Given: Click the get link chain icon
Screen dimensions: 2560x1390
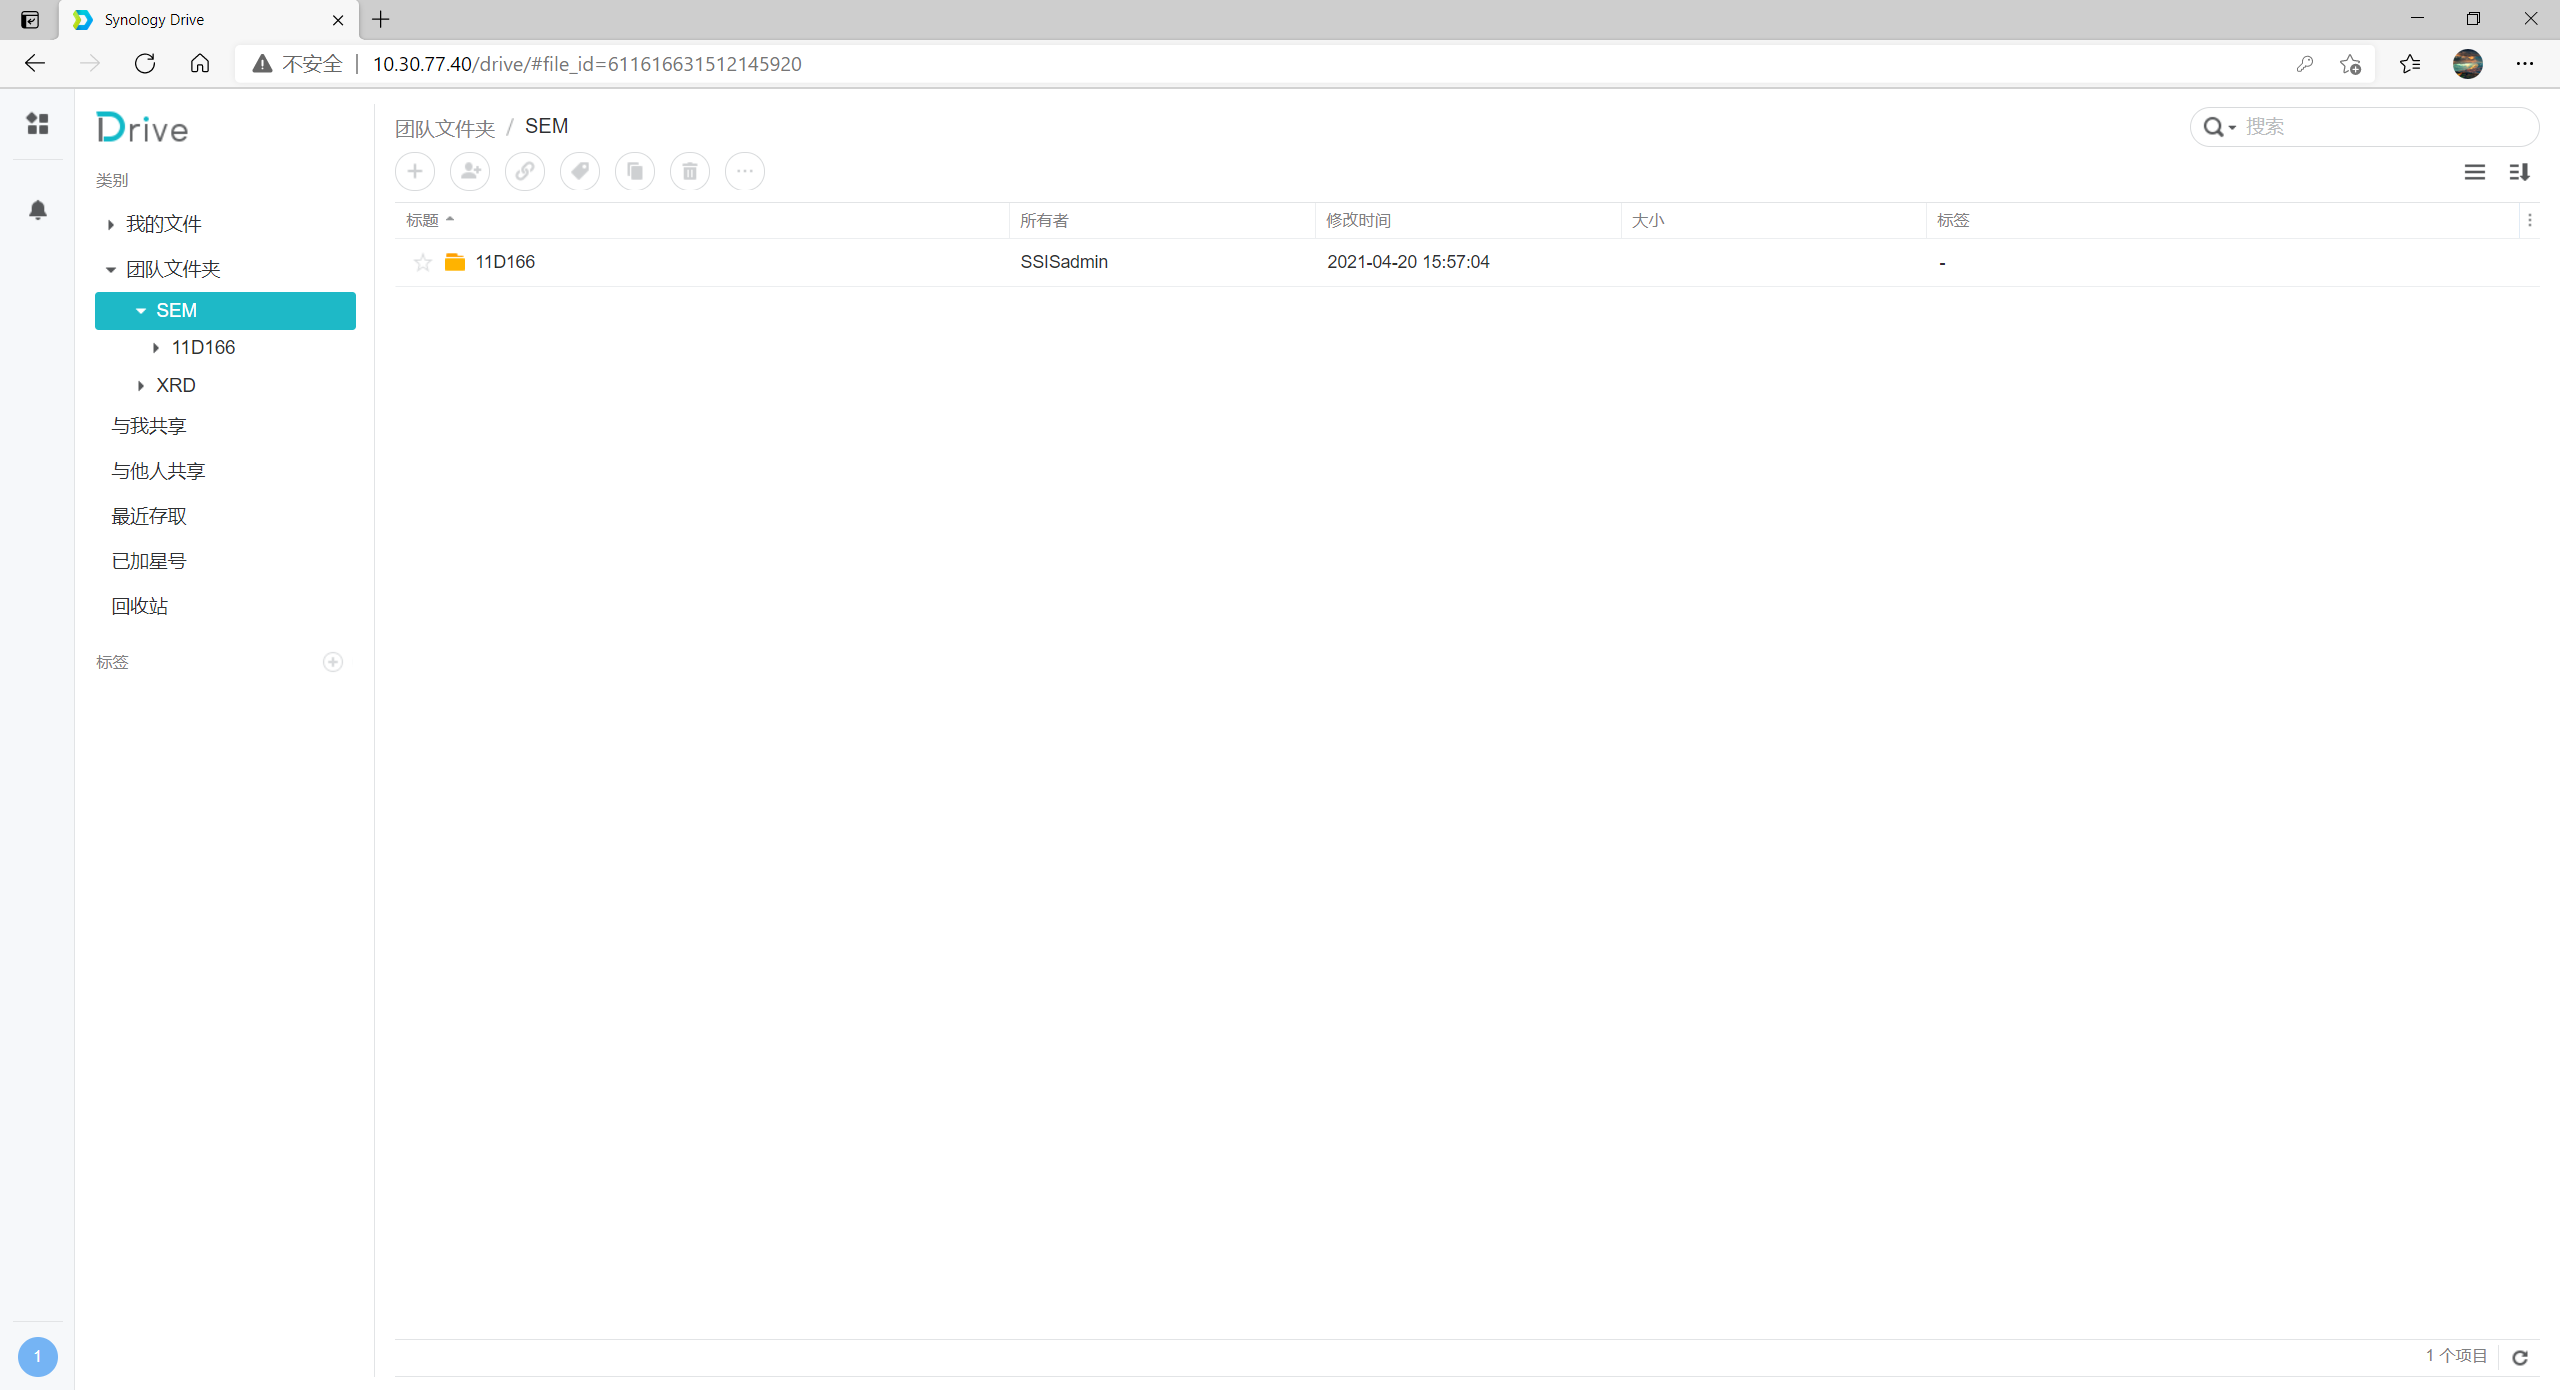Looking at the screenshot, I should [525, 171].
